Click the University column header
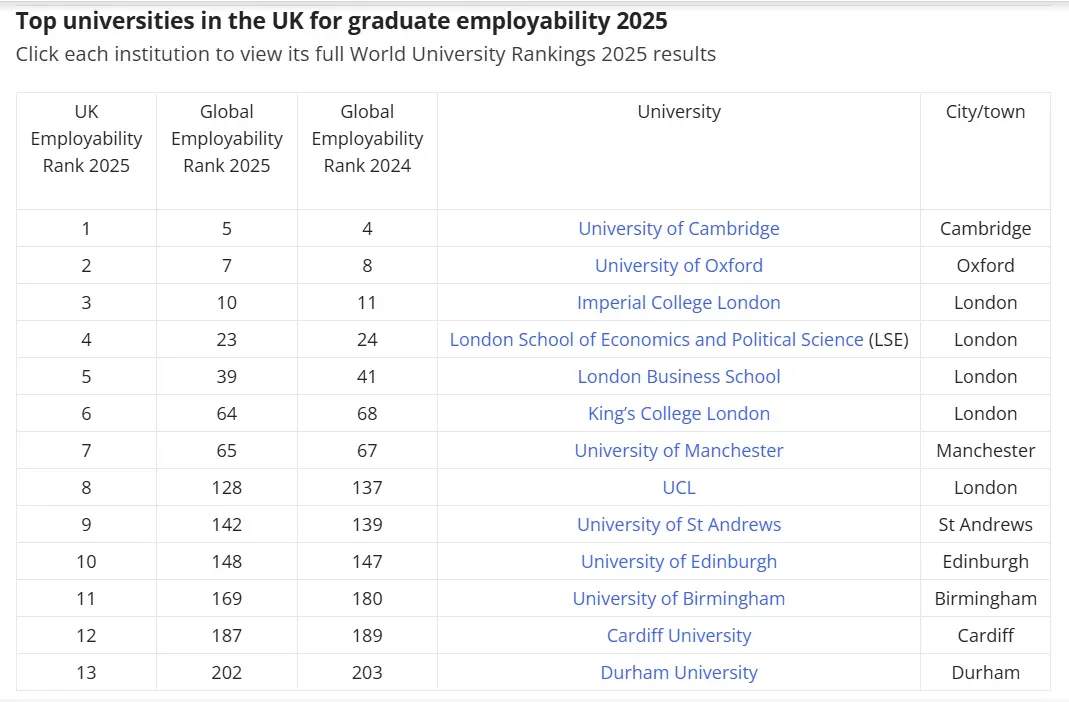 click(678, 112)
